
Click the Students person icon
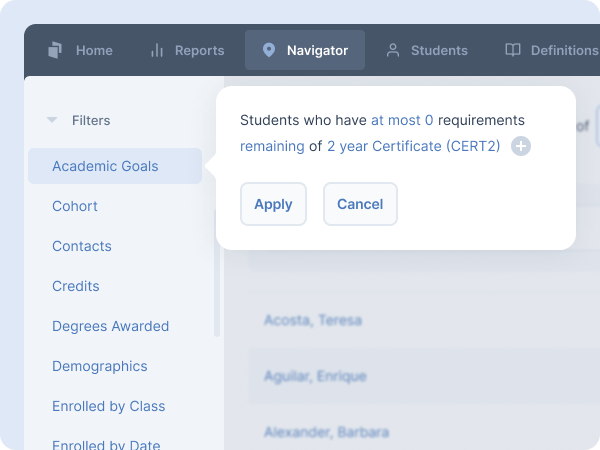[x=393, y=50]
